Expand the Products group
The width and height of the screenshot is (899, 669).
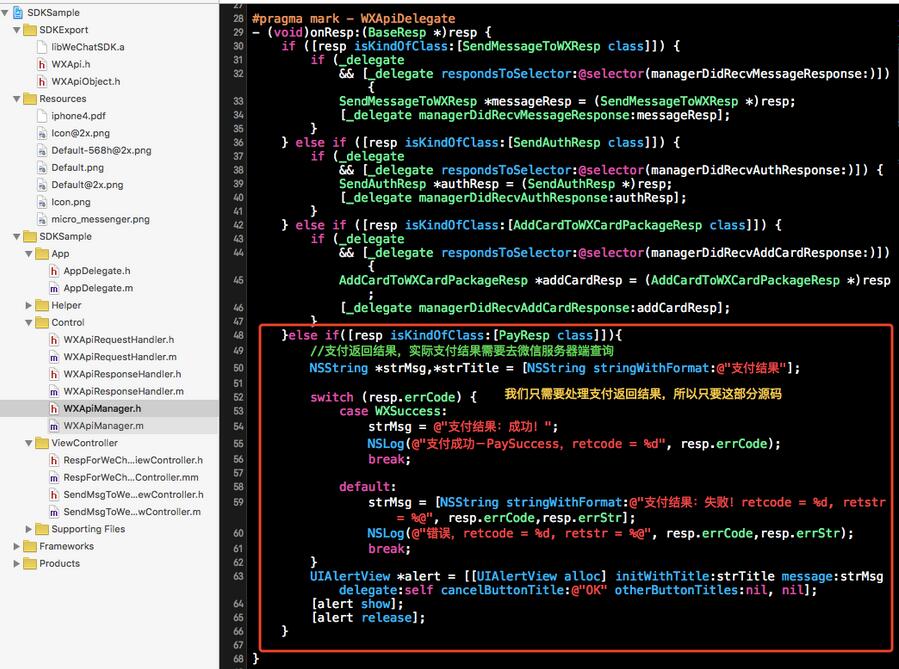[x=17, y=563]
